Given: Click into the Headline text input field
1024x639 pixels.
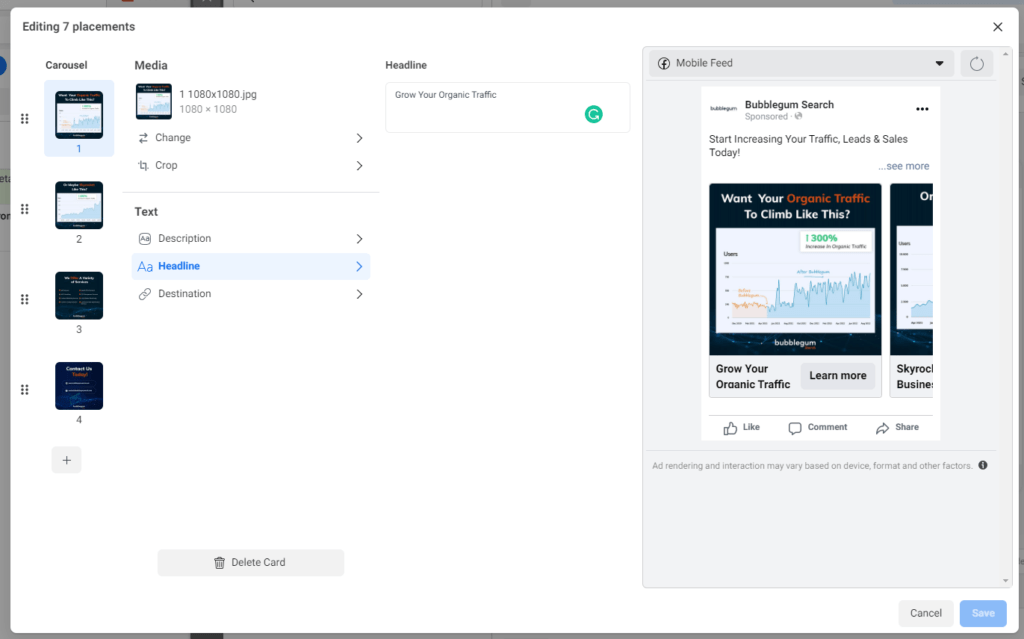Looking at the screenshot, I should 507,107.
